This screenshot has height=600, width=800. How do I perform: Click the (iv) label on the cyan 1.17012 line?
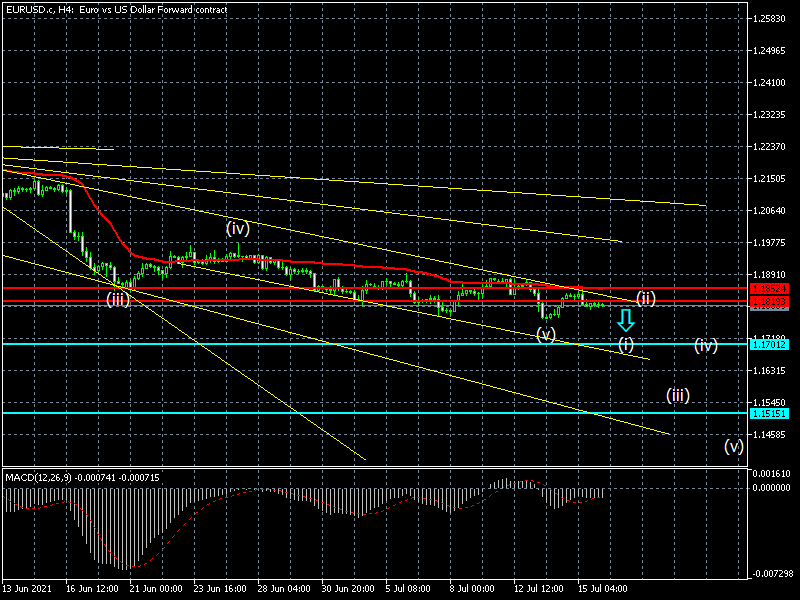tap(706, 346)
